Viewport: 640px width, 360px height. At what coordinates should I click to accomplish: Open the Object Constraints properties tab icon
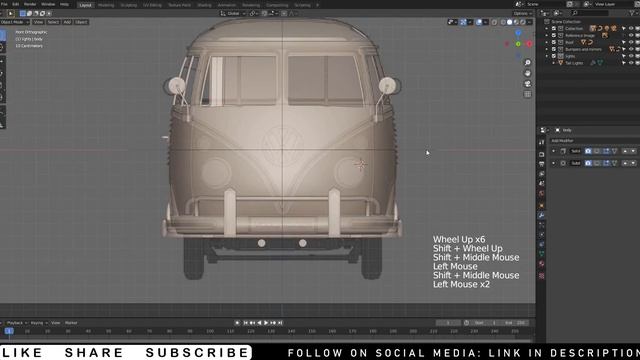[542, 244]
